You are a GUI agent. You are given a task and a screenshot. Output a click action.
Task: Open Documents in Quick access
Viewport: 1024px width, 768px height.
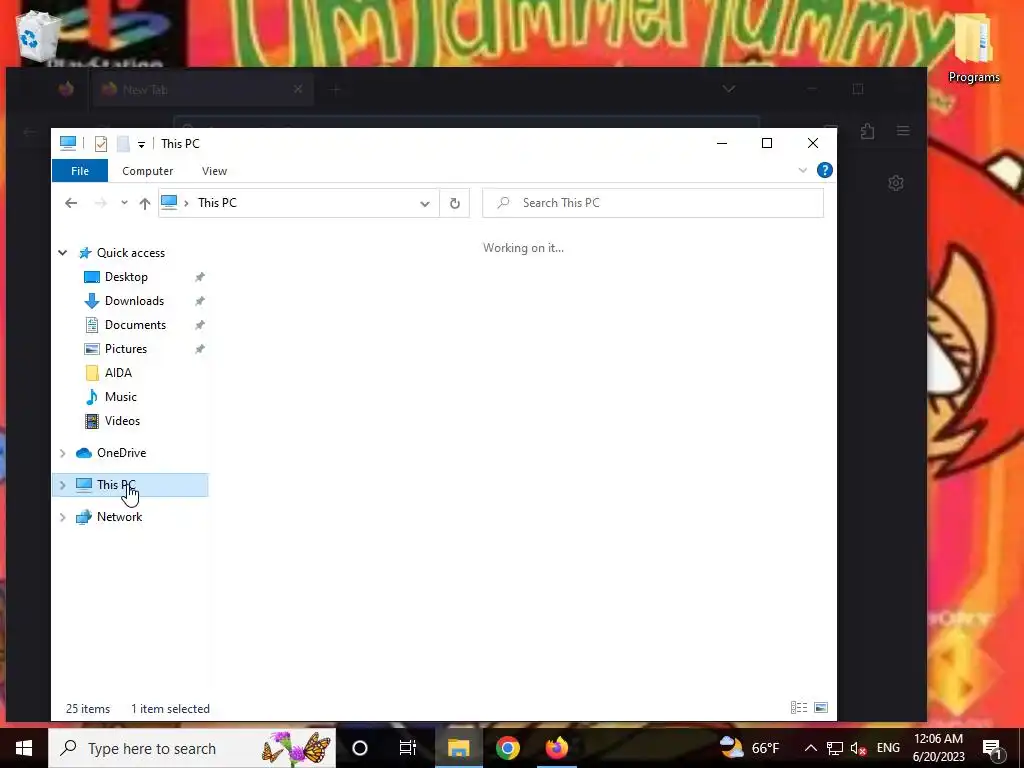[x=135, y=325]
